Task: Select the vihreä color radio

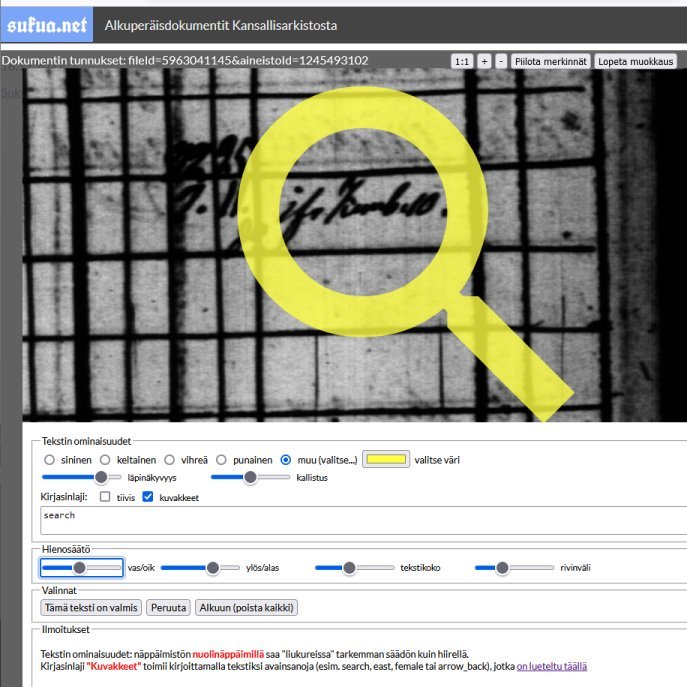Action: coord(169,460)
